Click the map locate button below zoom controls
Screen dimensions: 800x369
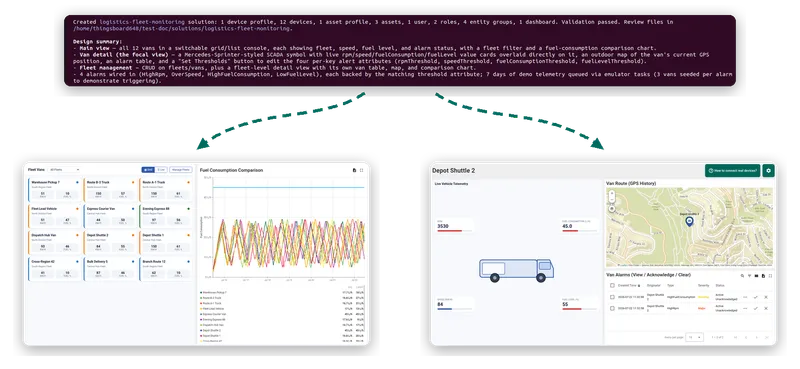[612, 208]
